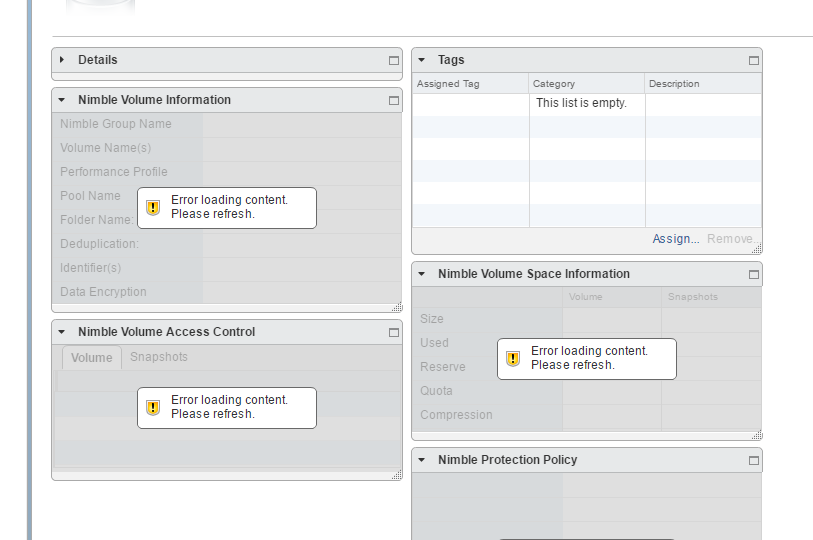This screenshot has height=540, width=813.
Task: Maximize the Nimble Protection Policy panel
Action: (753, 461)
